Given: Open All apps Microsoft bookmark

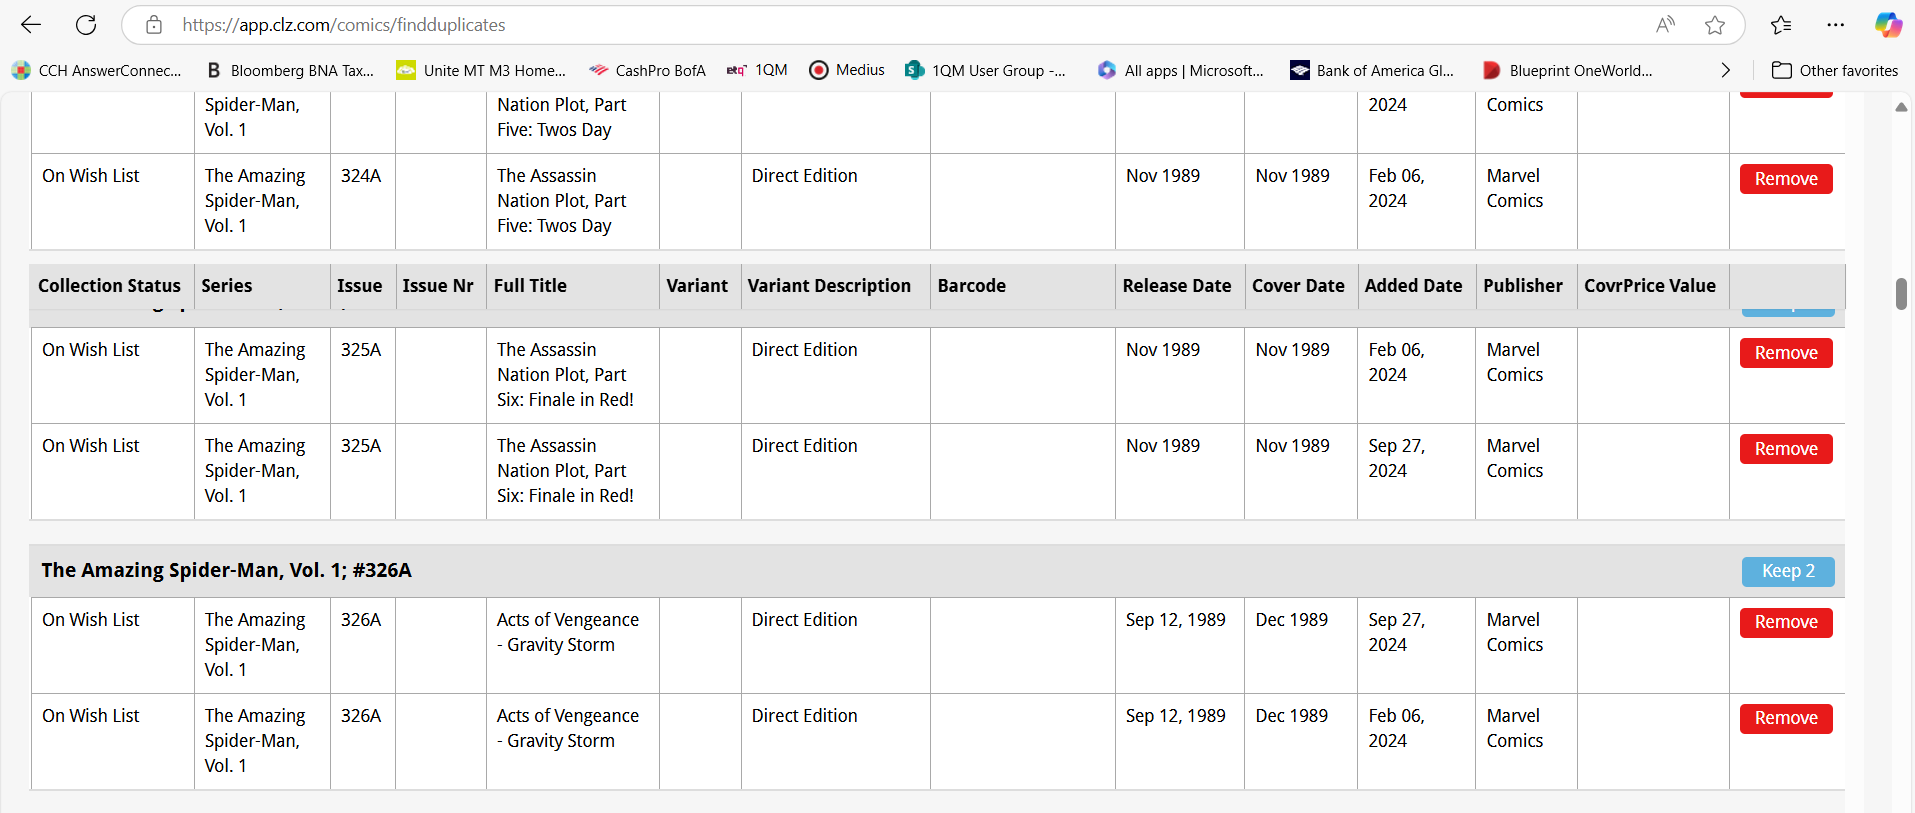Looking at the screenshot, I should coord(1180,70).
